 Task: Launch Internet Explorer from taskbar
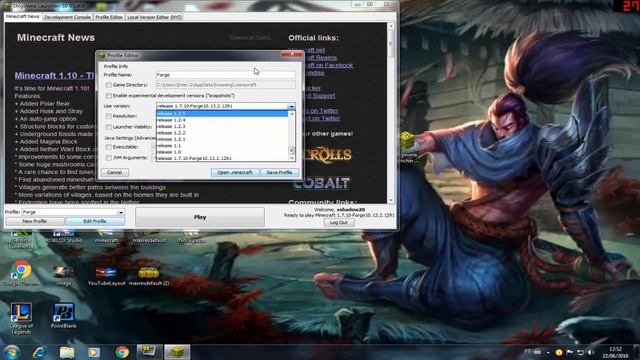(x=39, y=352)
